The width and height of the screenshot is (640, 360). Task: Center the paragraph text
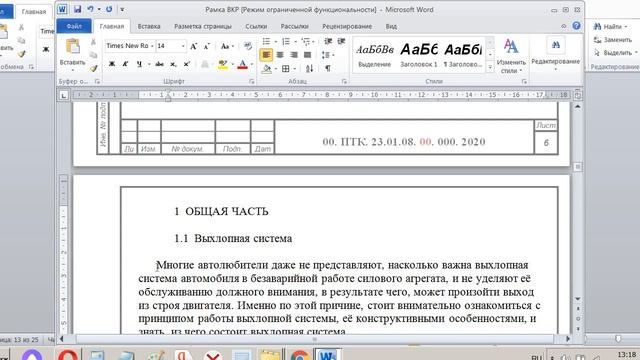[x=280, y=55]
